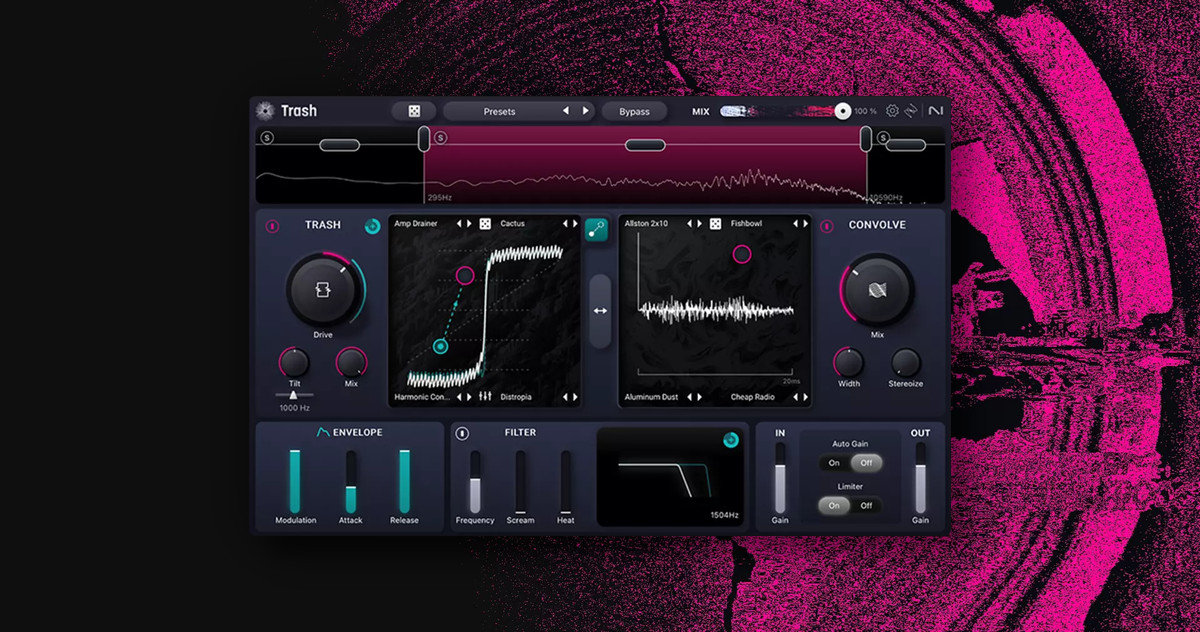Go to next preset with right arrow
This screenshot has height=632, width=1200.
[x=585, y=111]
